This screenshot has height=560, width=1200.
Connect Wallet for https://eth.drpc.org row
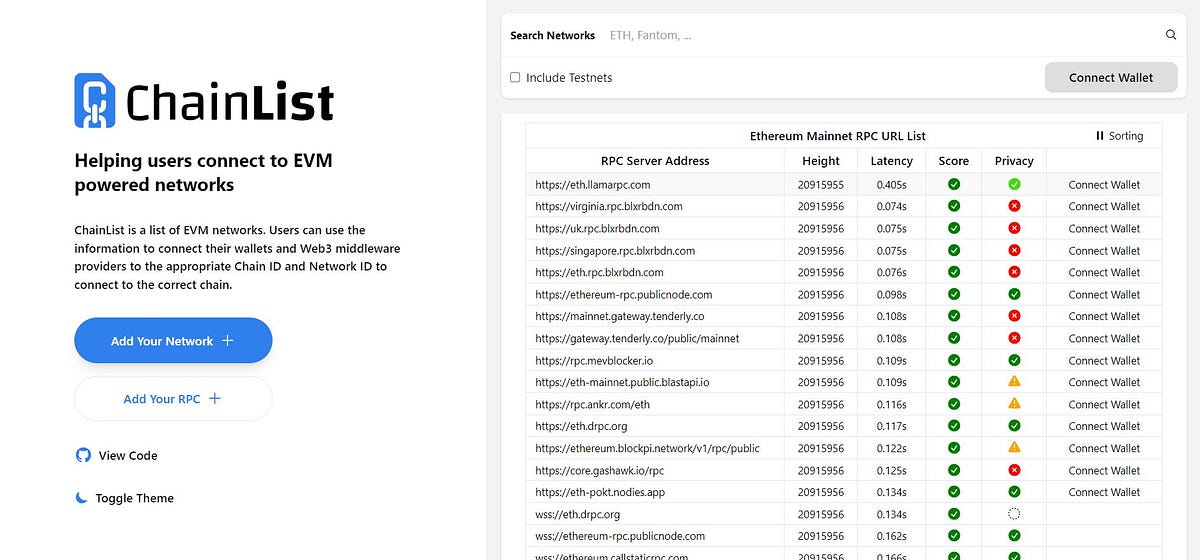(x=1104, y=426)
